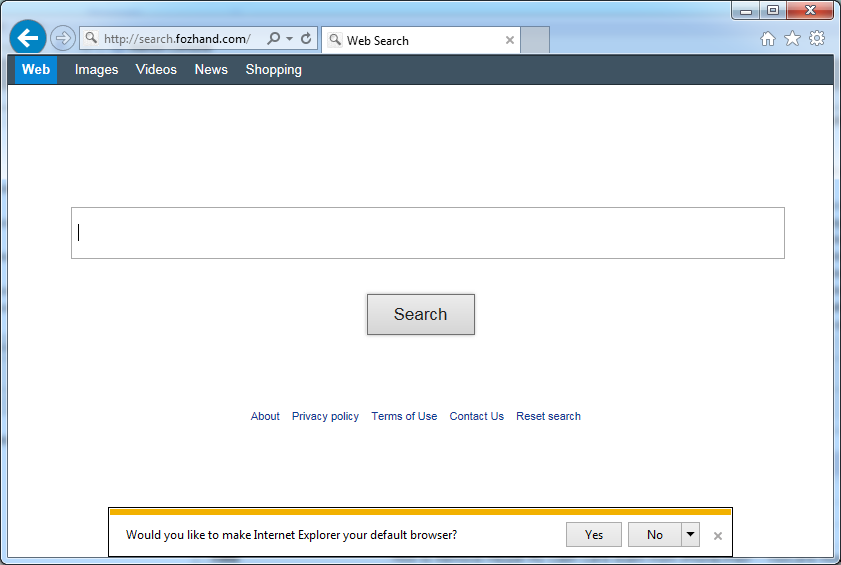Open Favorites with the star icon
The height and width of the screenshot is (565, 841).
792,39
